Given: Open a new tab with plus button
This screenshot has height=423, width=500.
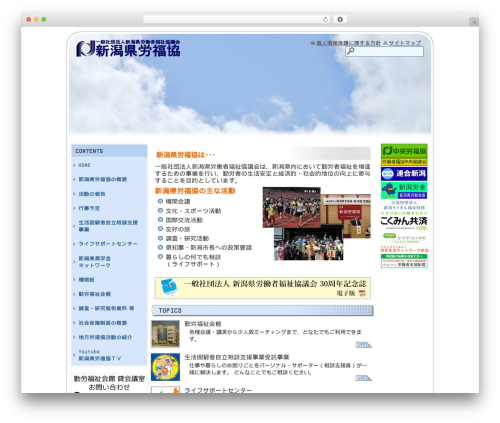Looking at the screenshot, I should tap(474, 22).
